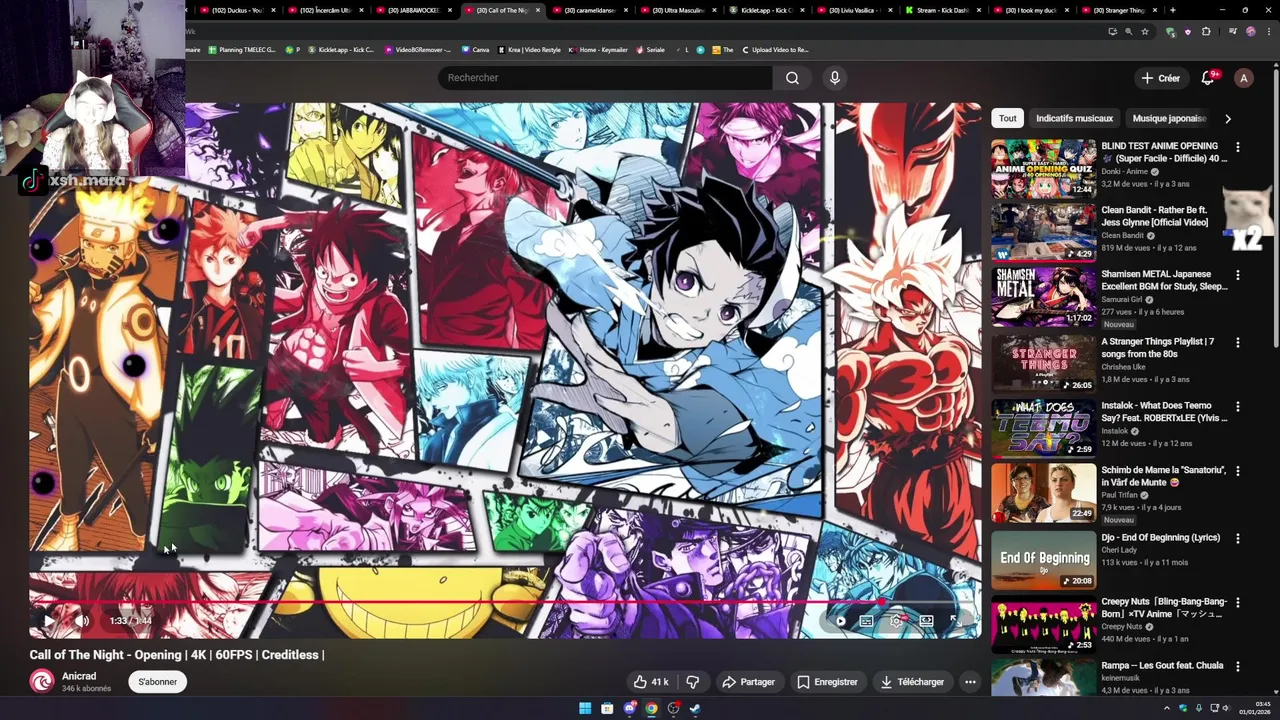Viewport: 1280px width, 720px height.
Task: Show hidden system tray icons
Action: pos(1166,709)
